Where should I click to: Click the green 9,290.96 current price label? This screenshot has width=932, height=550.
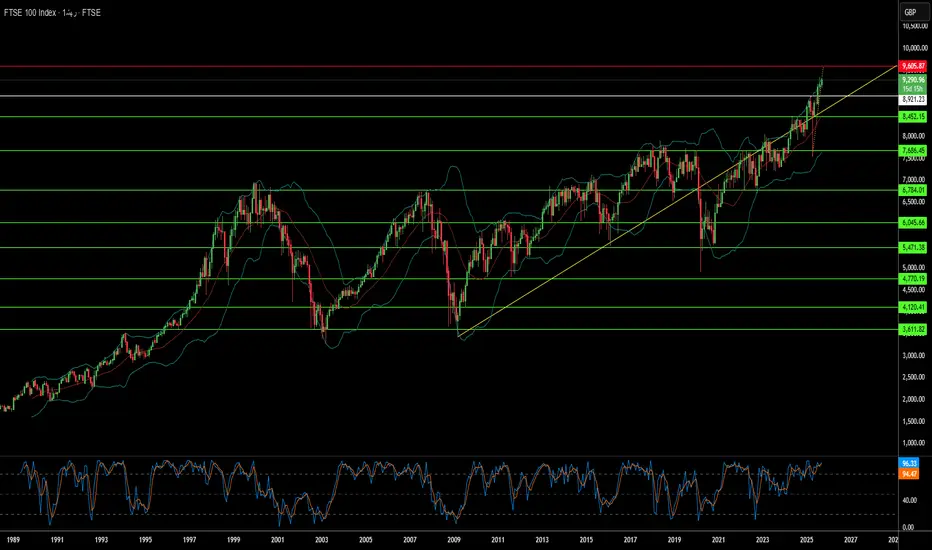point(913,80)
